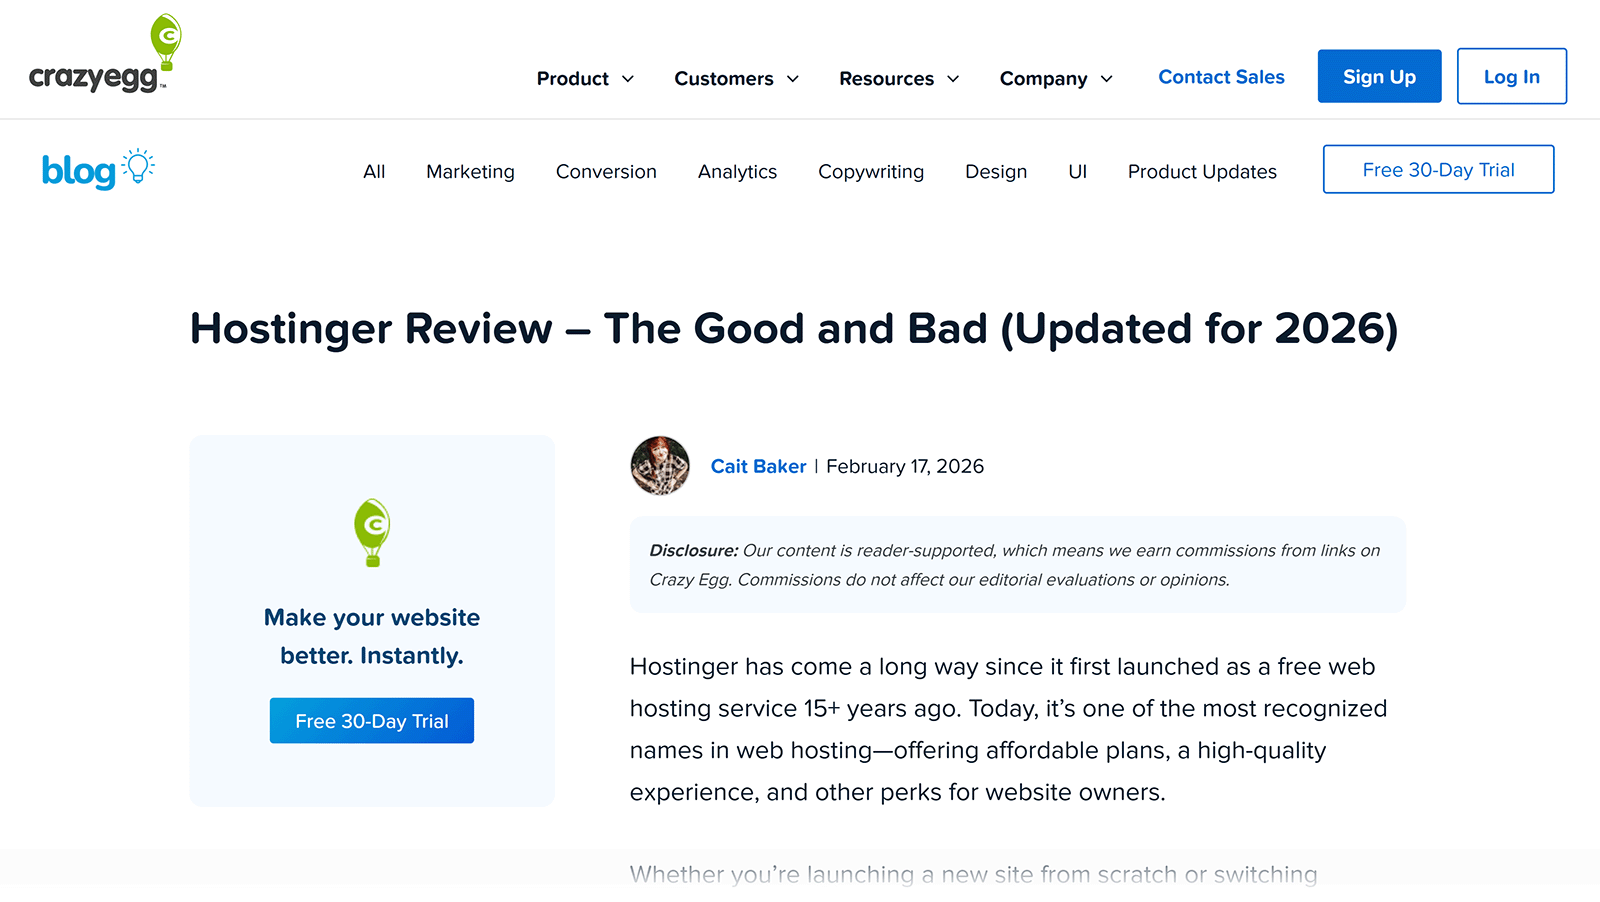The image size is (1600, 902).
Task: Switch to the Marketing category
Action: (x=470, y=171)
